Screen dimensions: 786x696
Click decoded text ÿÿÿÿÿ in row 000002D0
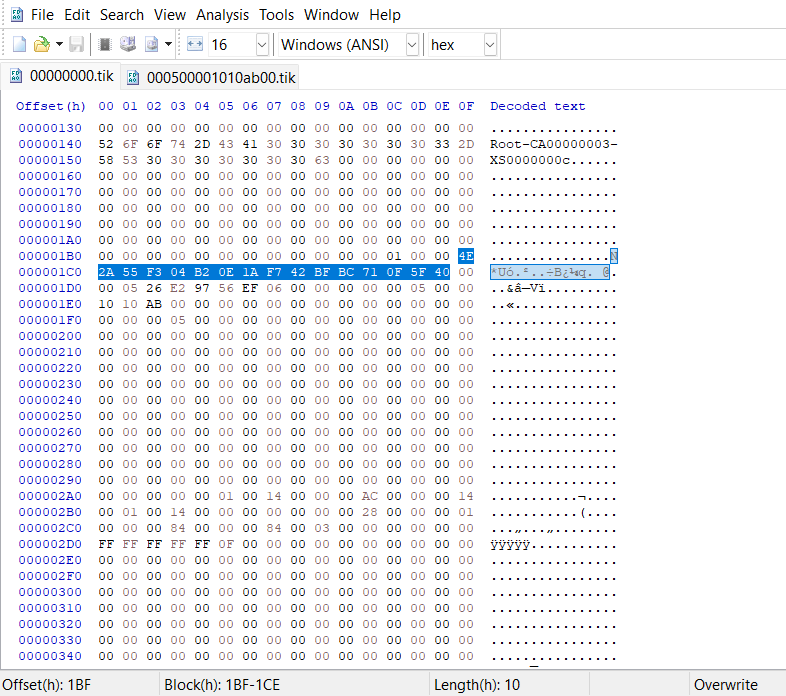510,545
